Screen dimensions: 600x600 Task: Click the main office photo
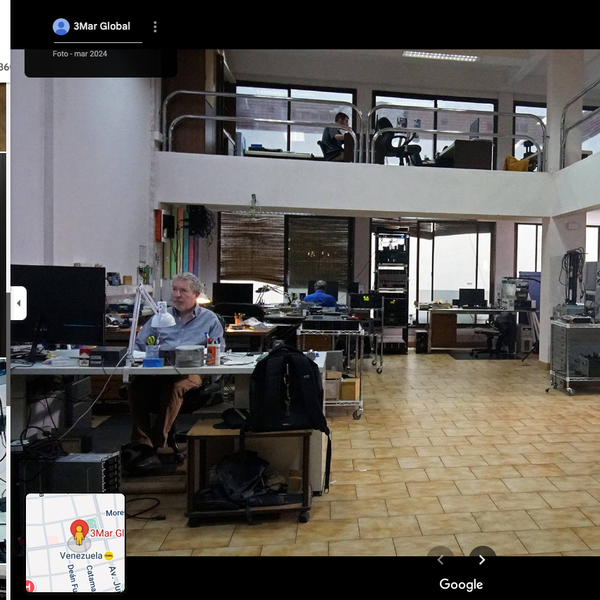coord(400,300)
